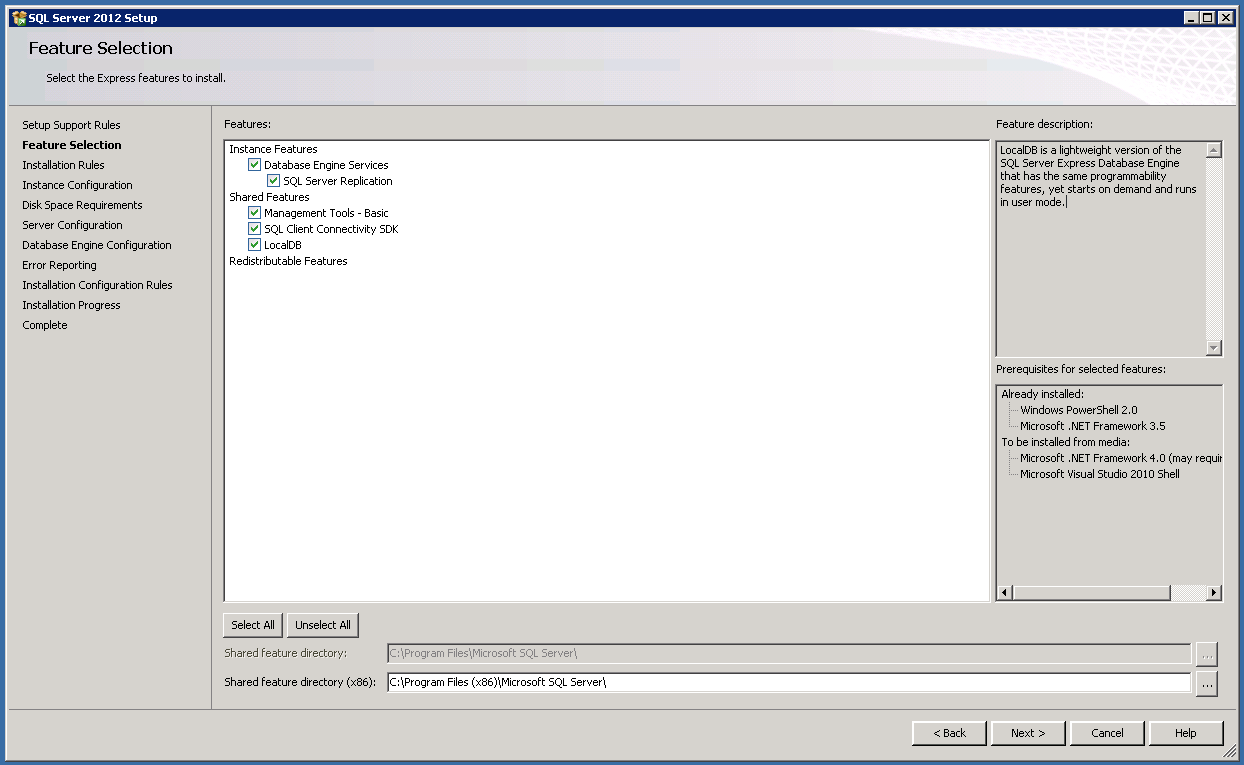Close the SQL Server 2012 Setup window
This screenshot has height=765, width=1244.
pos(1225,18)
